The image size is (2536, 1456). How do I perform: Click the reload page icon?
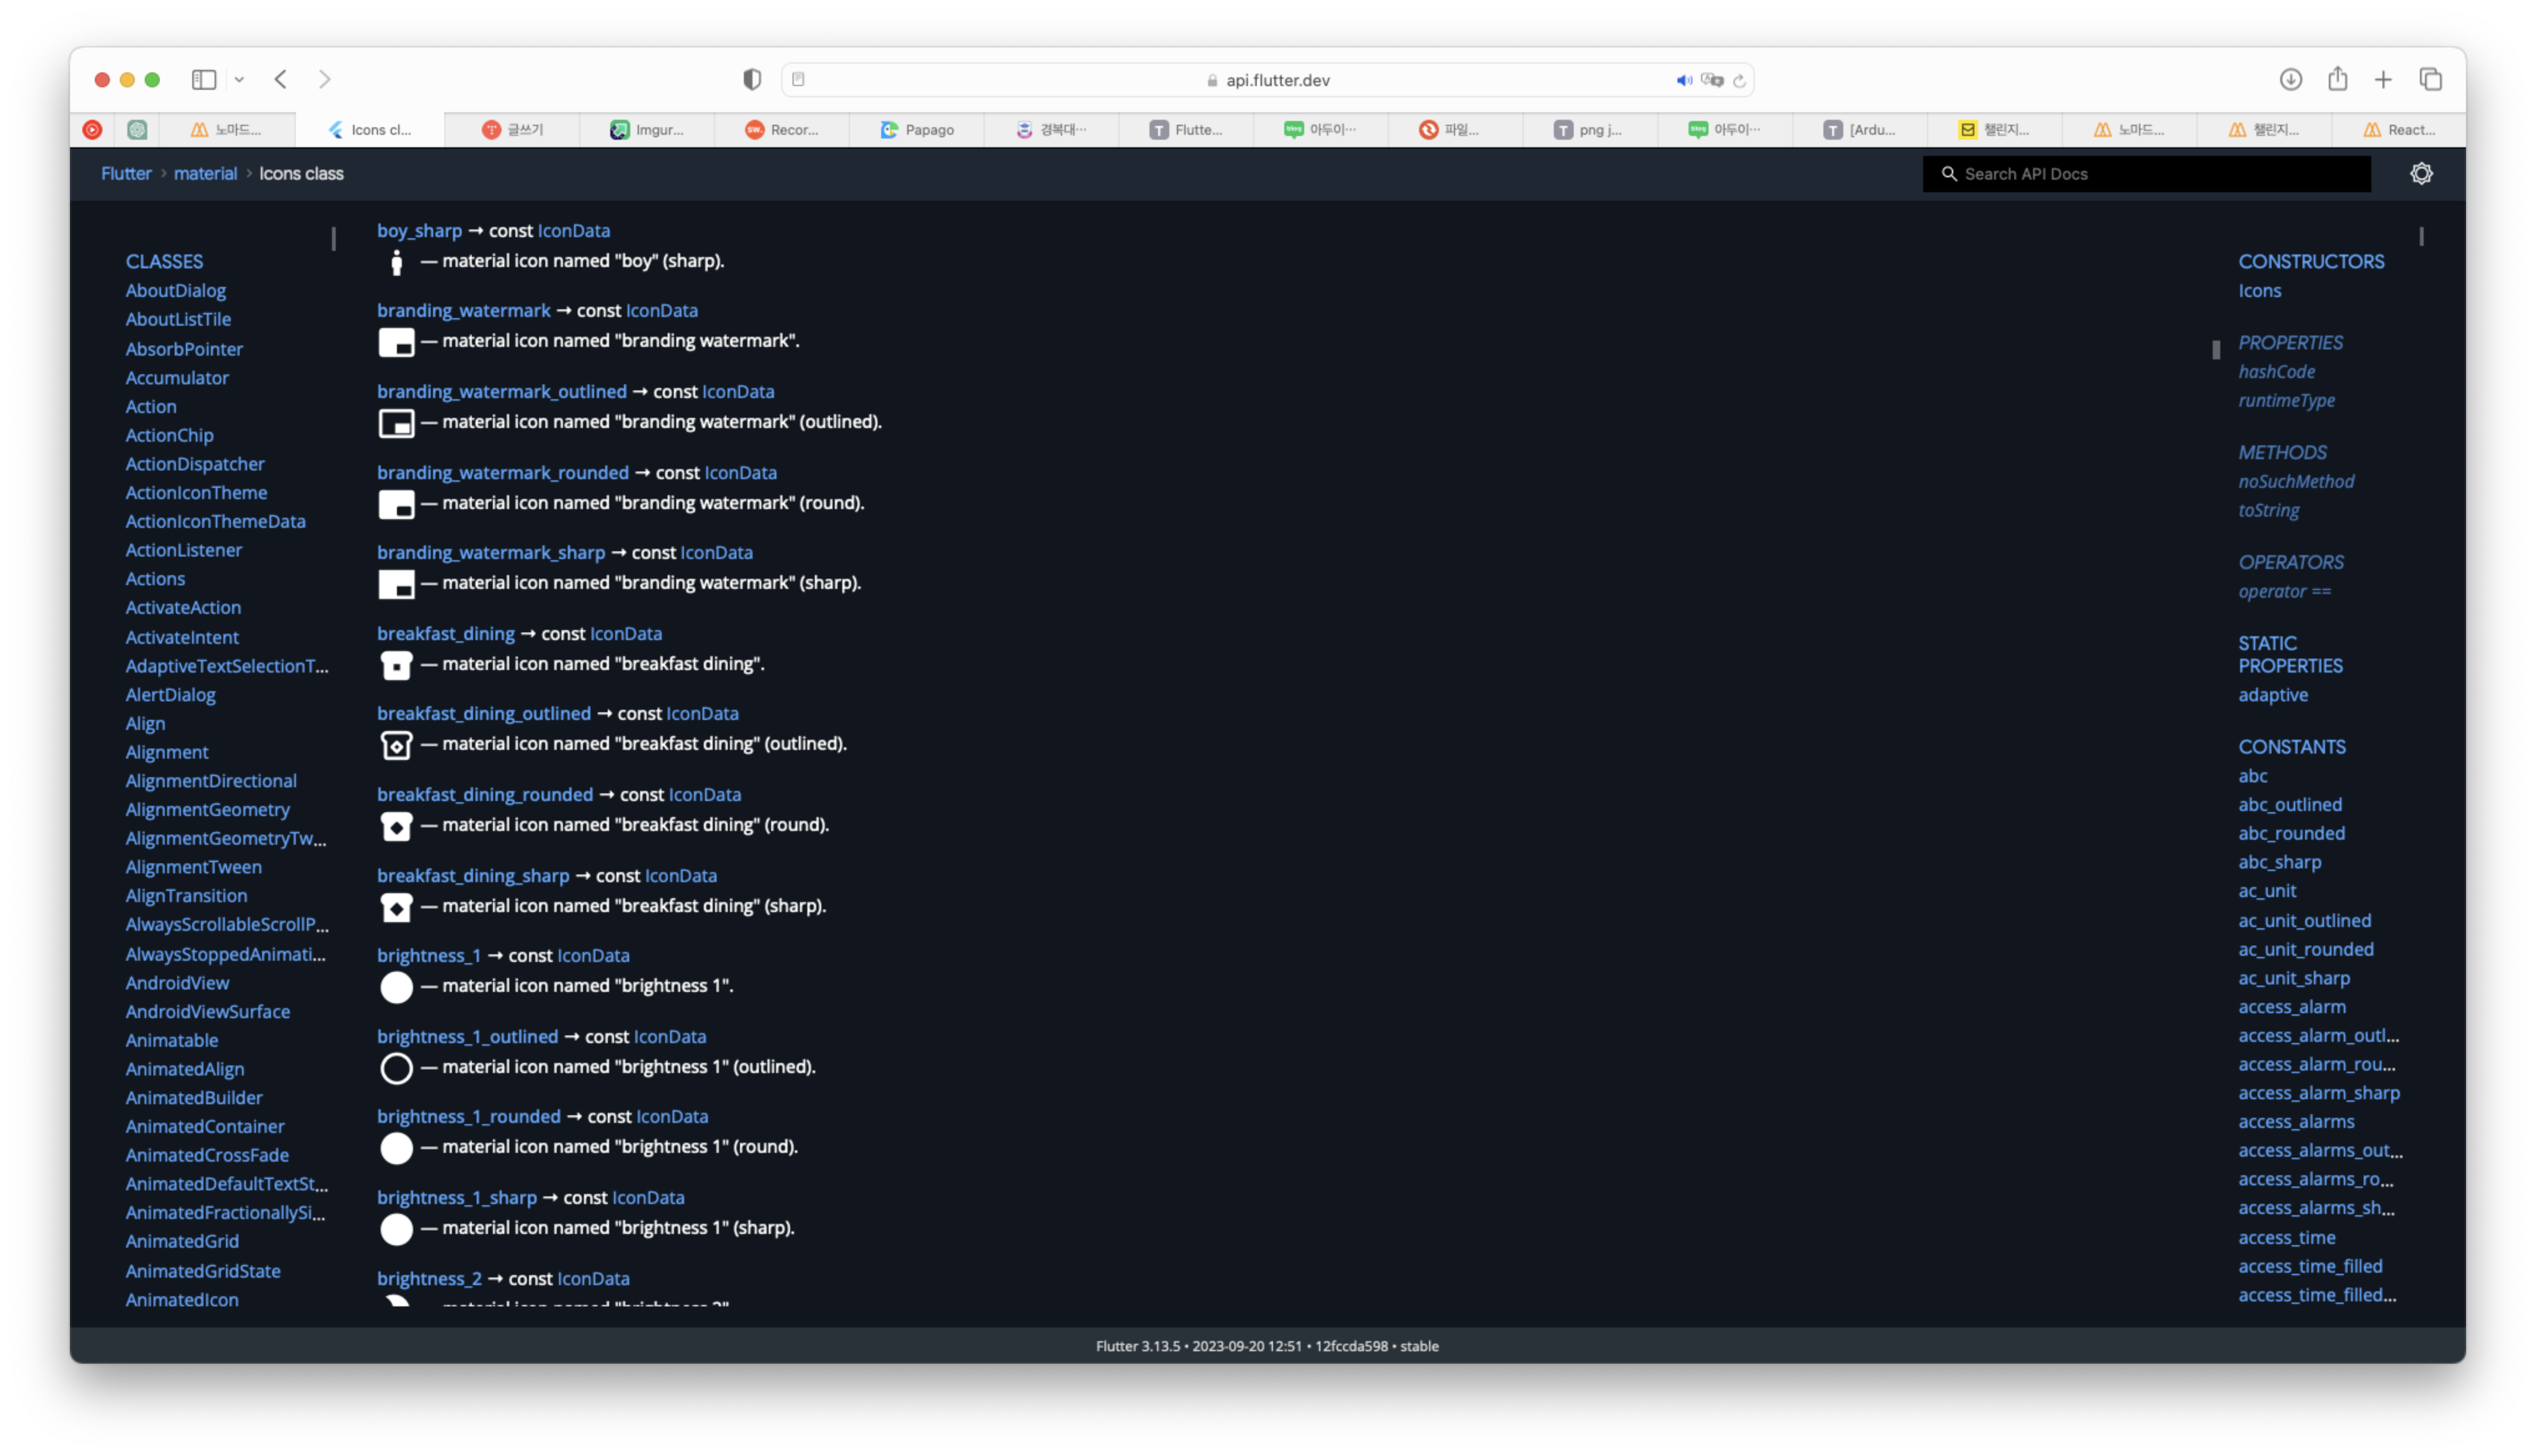pyautogui.click(x=1739, y=80)
